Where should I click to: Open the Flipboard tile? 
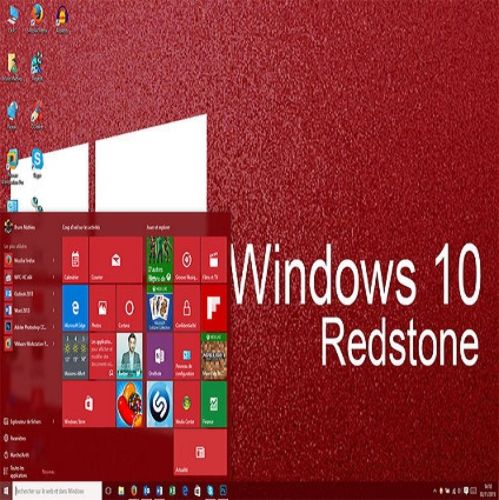tap(214, 308)
